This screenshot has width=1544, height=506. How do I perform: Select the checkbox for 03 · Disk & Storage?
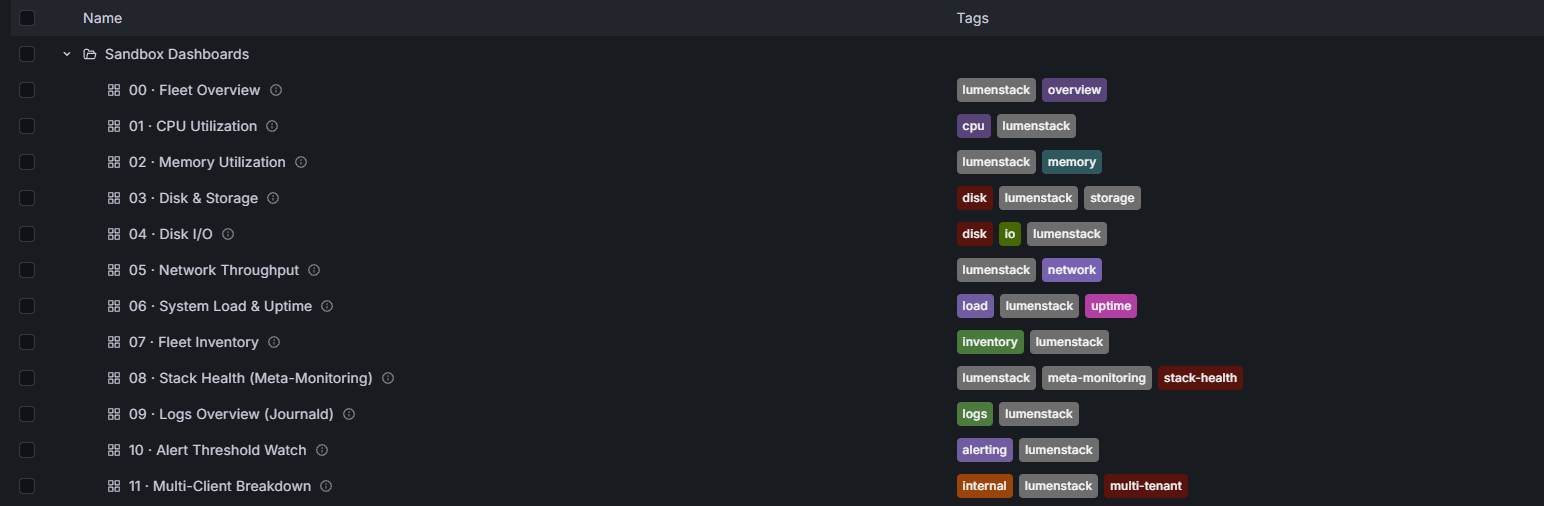tap(27, 198)
